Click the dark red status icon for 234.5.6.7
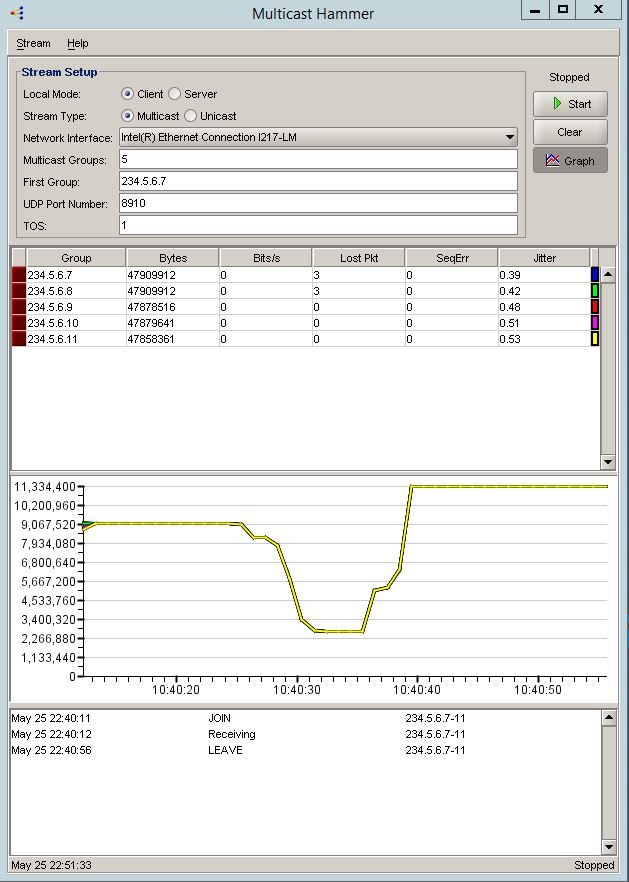 [x=18, y=275]
